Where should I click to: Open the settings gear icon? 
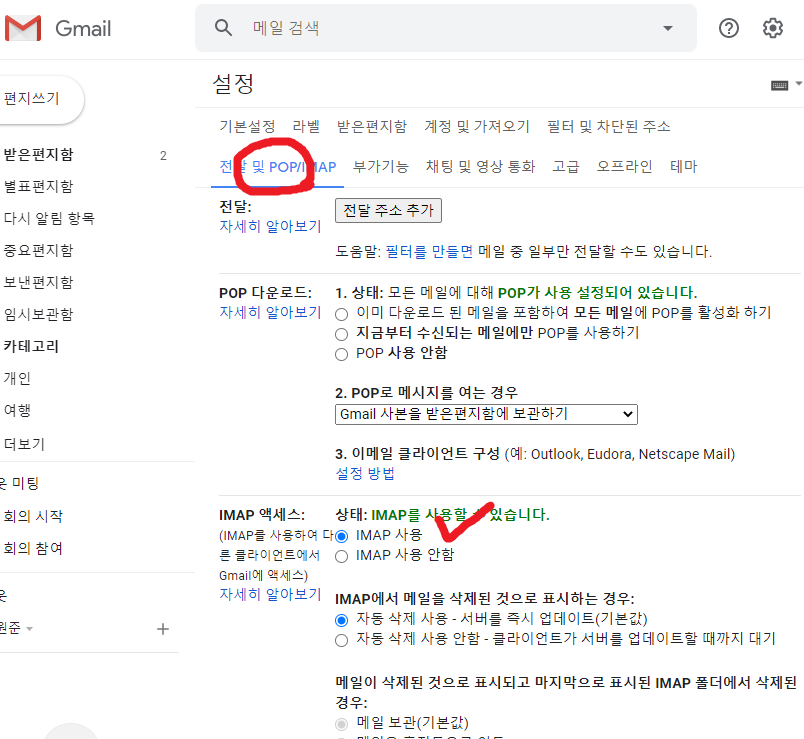coord(773,28)
